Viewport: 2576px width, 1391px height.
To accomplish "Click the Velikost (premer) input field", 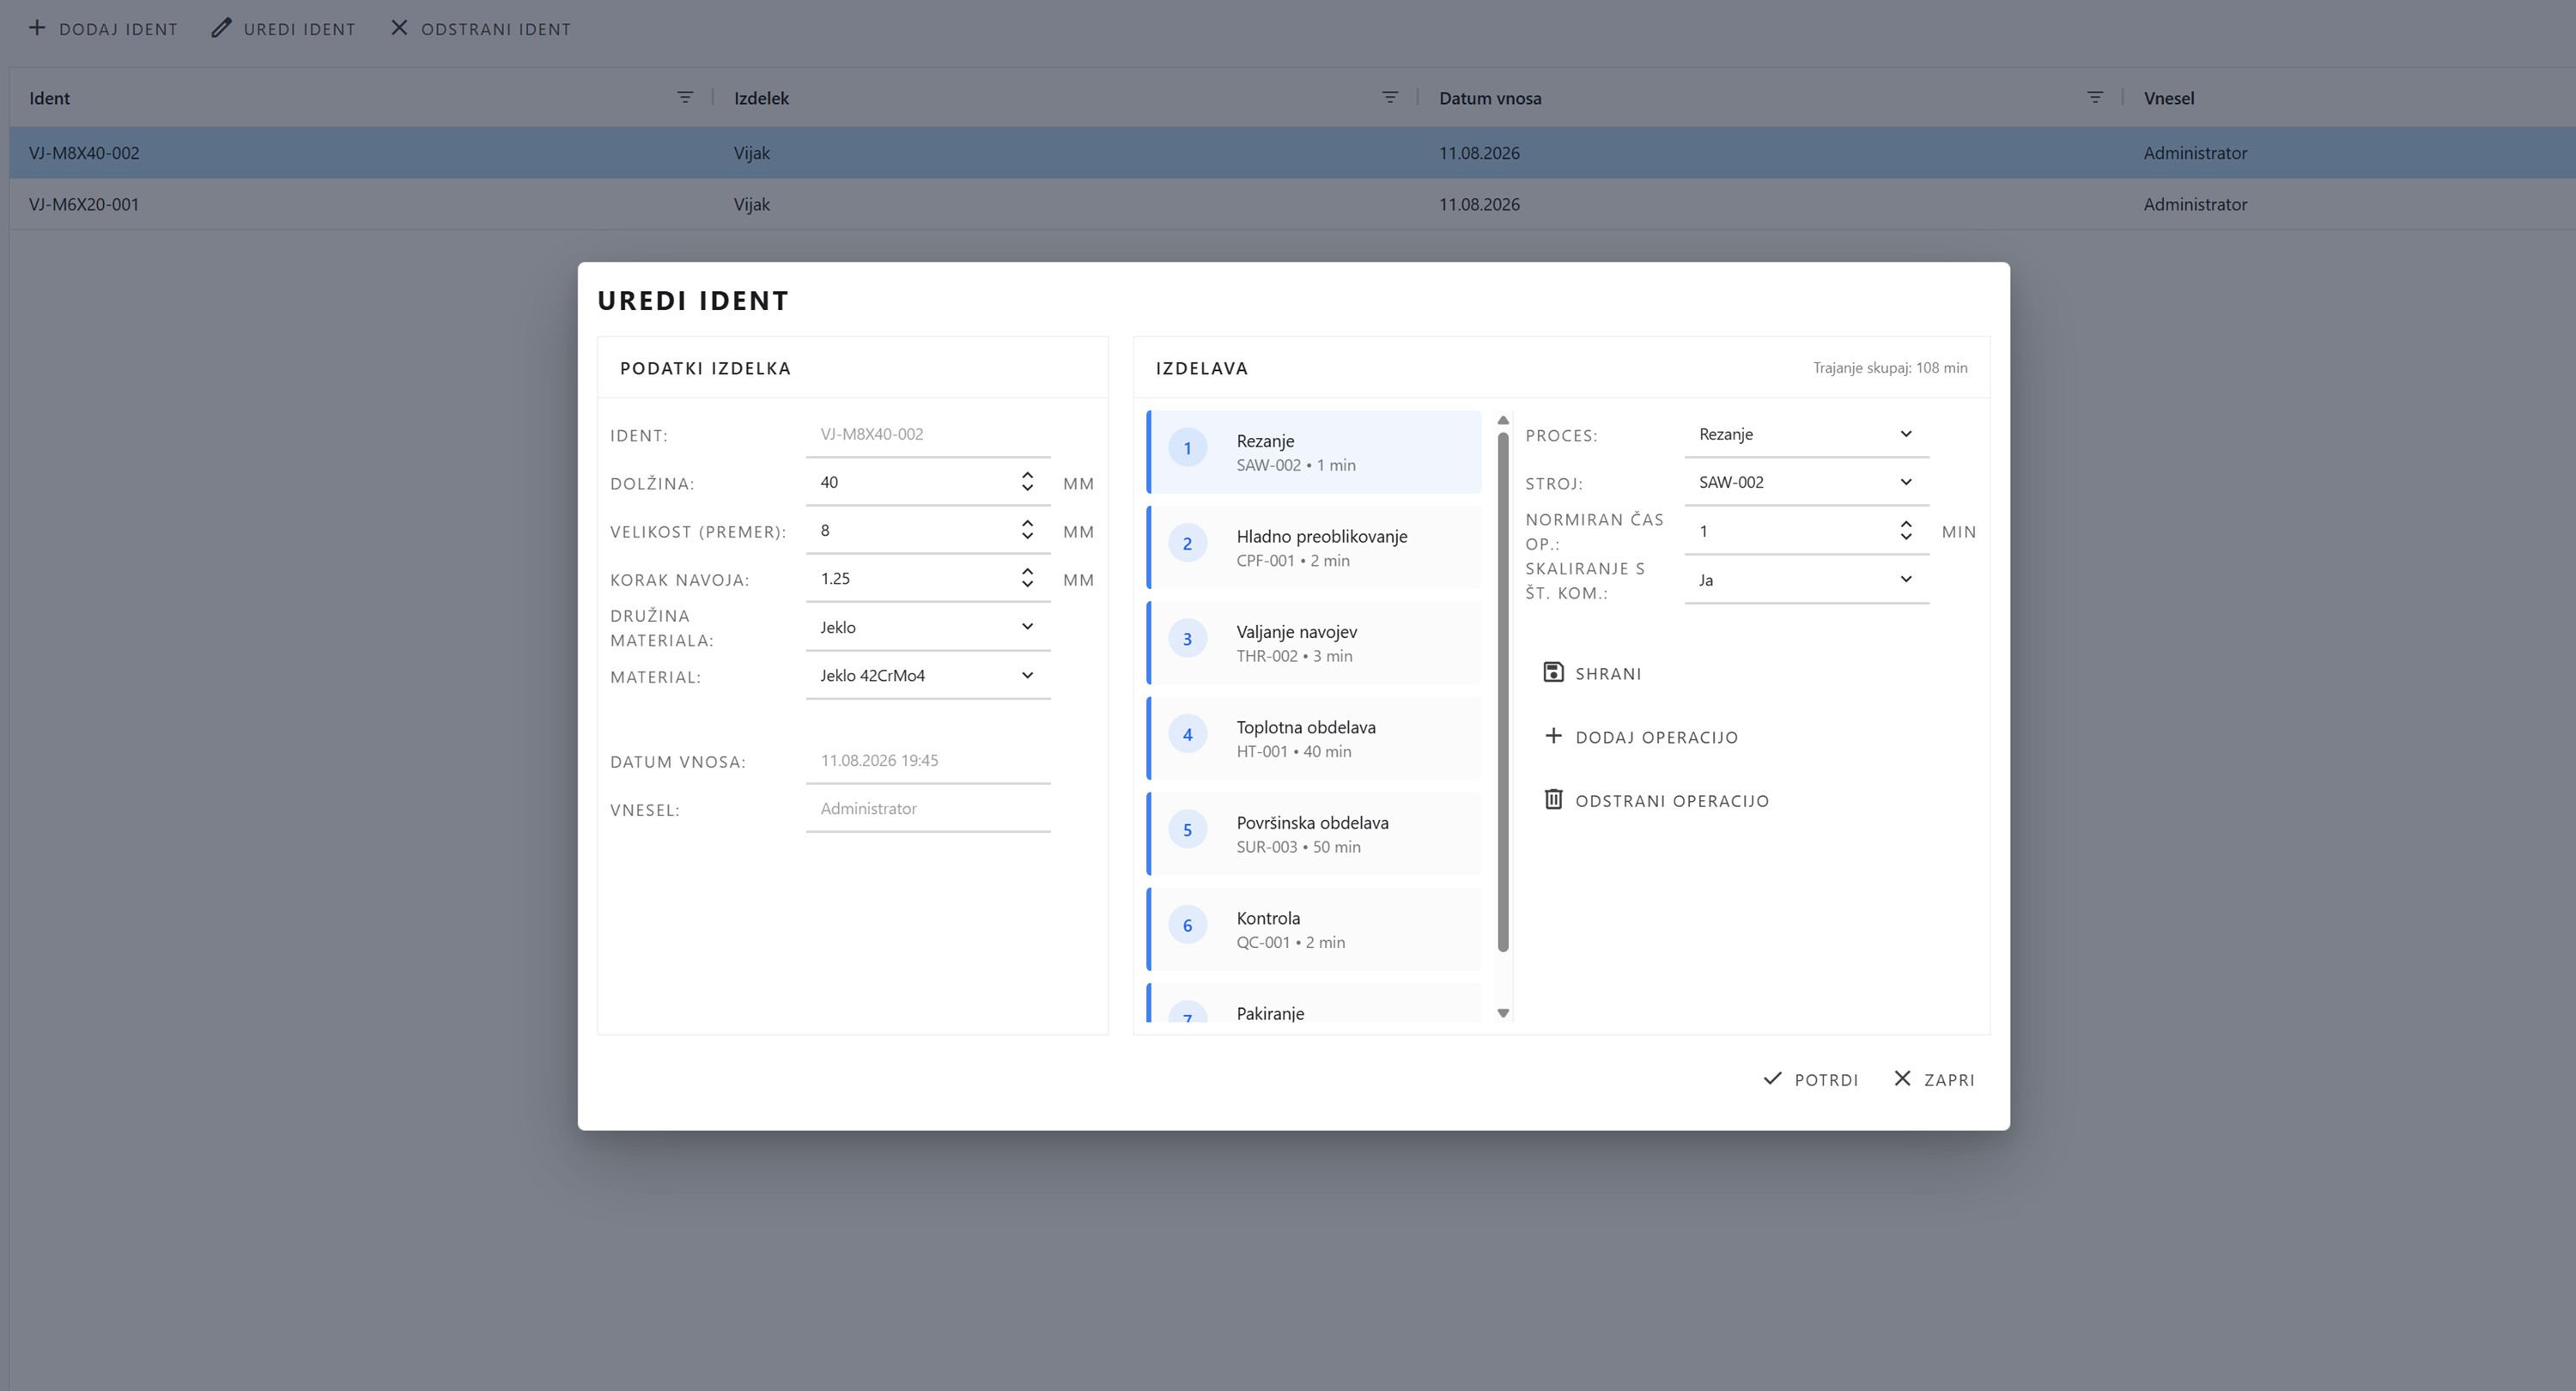I will (928, 530).
